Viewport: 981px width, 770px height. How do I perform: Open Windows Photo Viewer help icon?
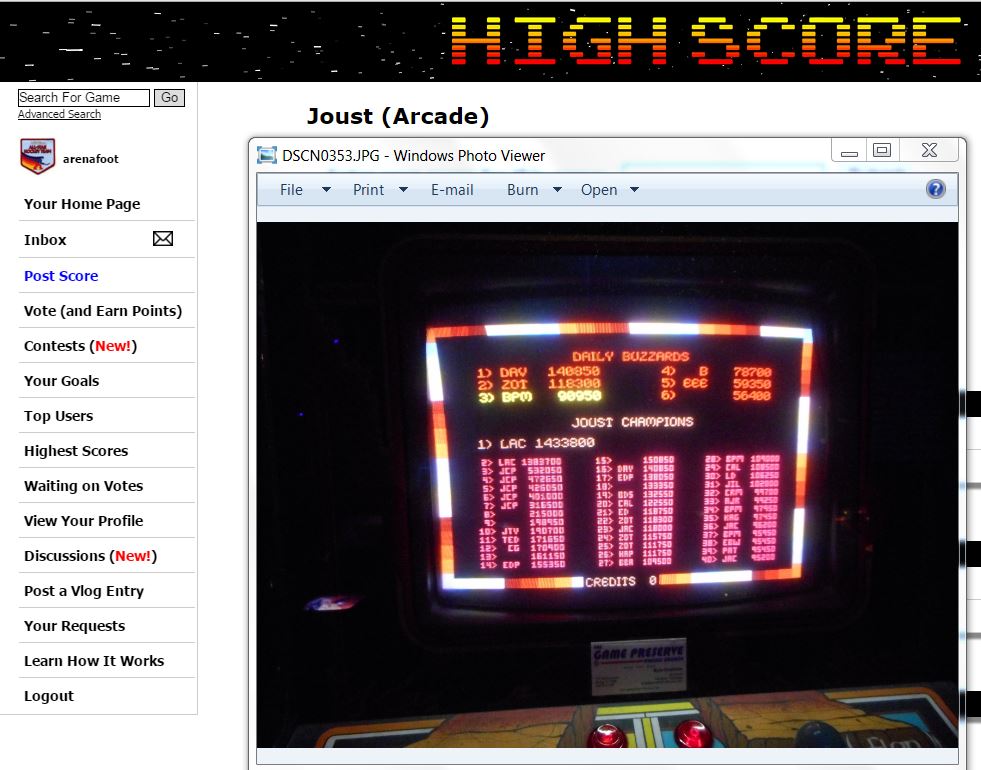(x=935, y=189)
